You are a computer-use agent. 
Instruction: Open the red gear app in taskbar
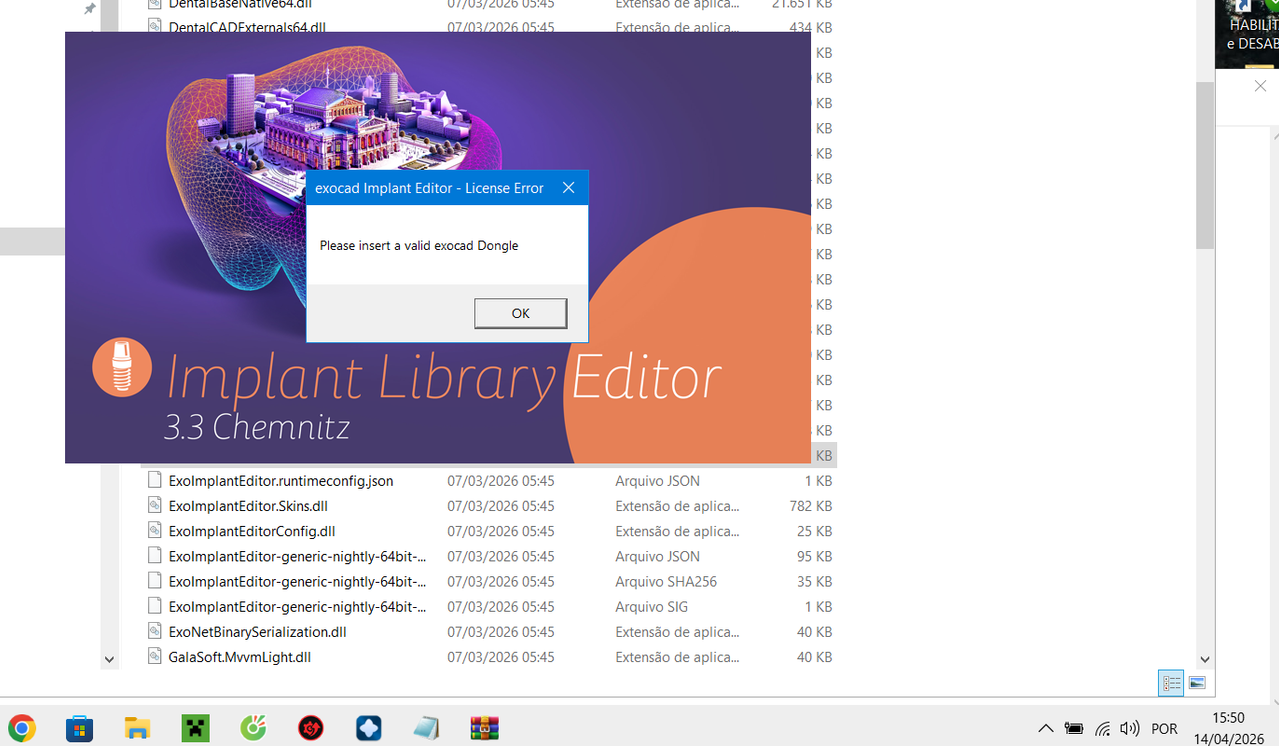click(311, 728)
